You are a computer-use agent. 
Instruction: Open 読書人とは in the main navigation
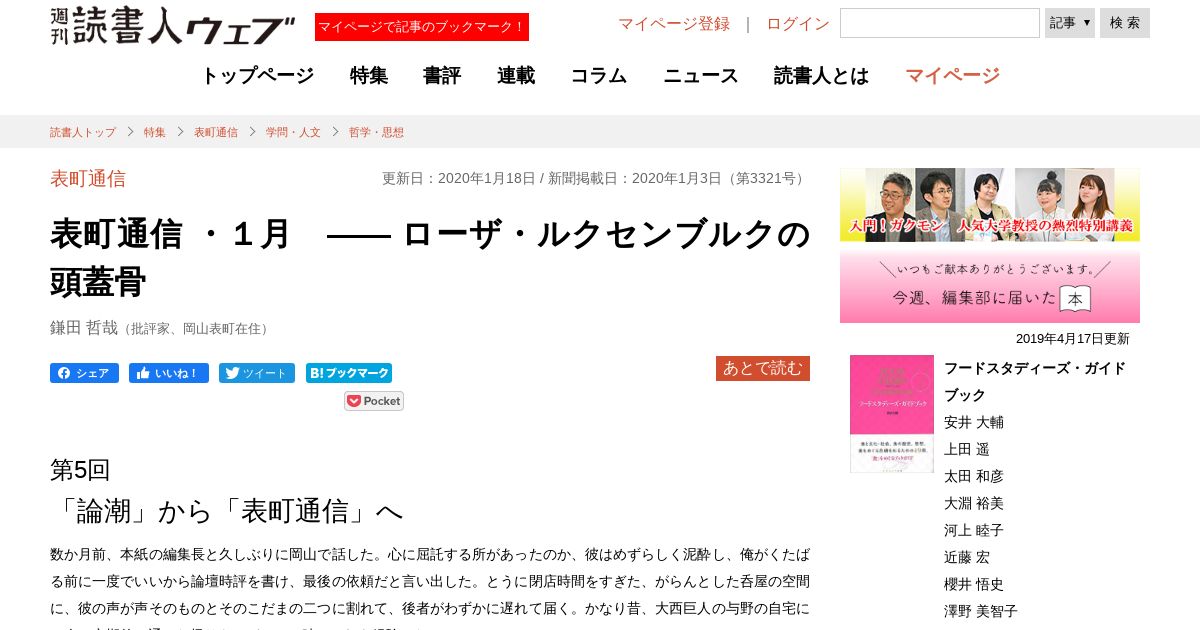pyautogui.click(x=822, y=75)
